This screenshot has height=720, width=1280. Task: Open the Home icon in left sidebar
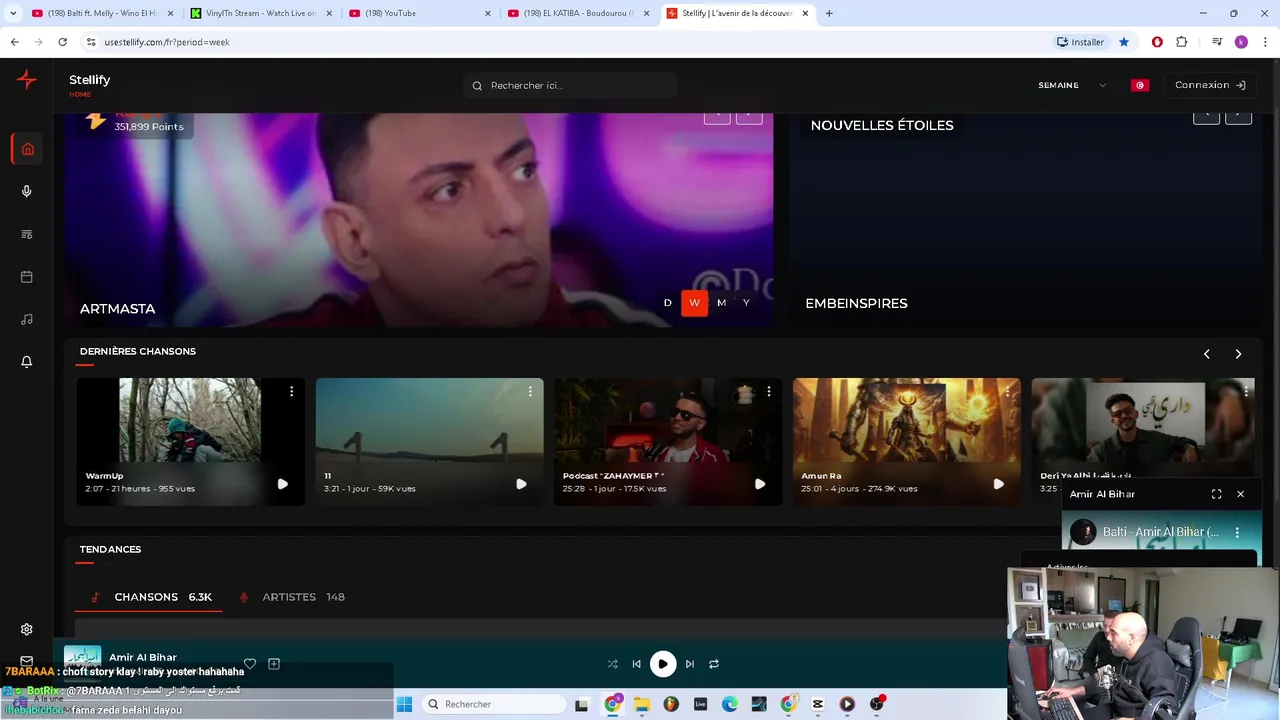27,149
